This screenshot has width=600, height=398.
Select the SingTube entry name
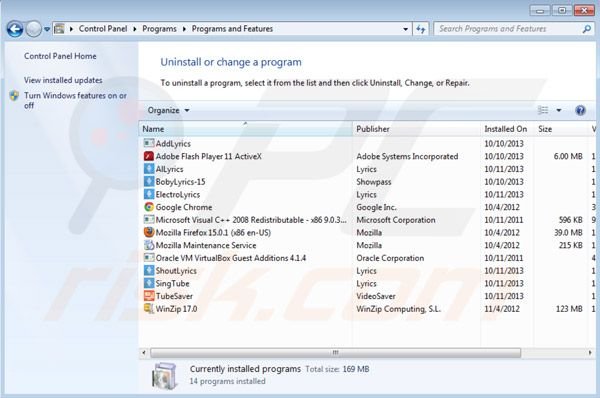tap(172, 283)
